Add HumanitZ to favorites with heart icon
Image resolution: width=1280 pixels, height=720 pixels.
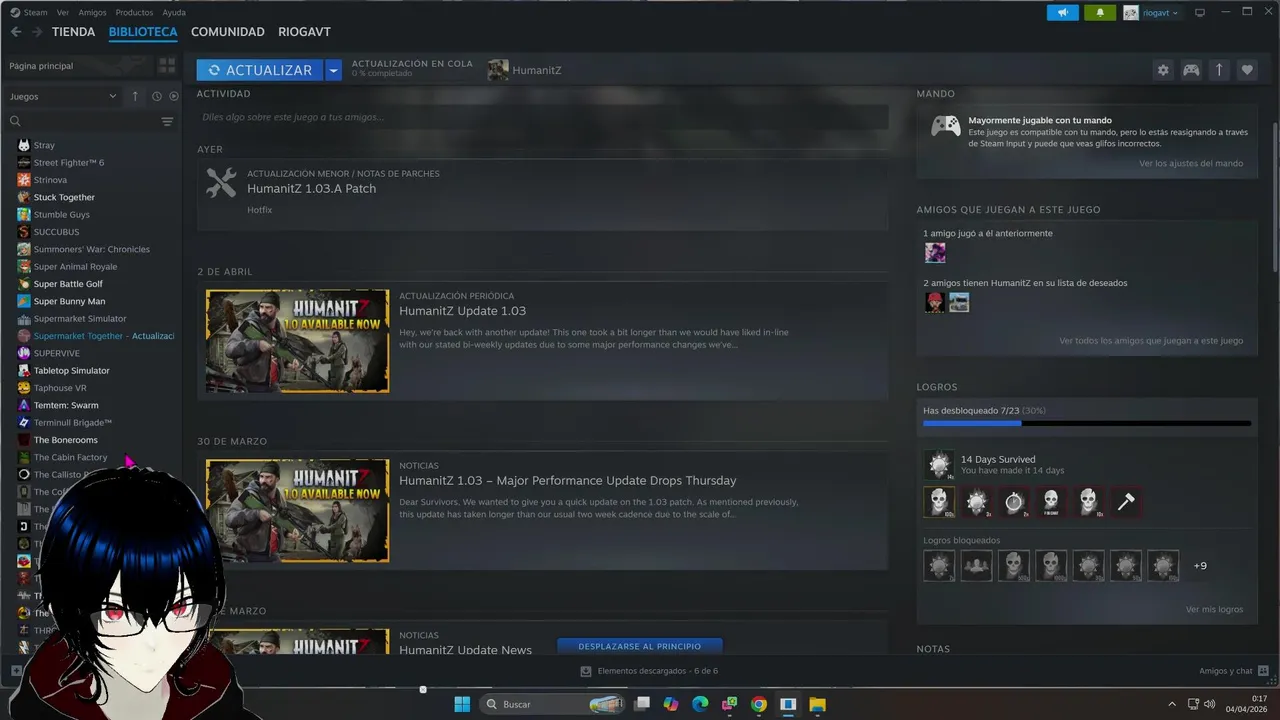click(1247, 70)
